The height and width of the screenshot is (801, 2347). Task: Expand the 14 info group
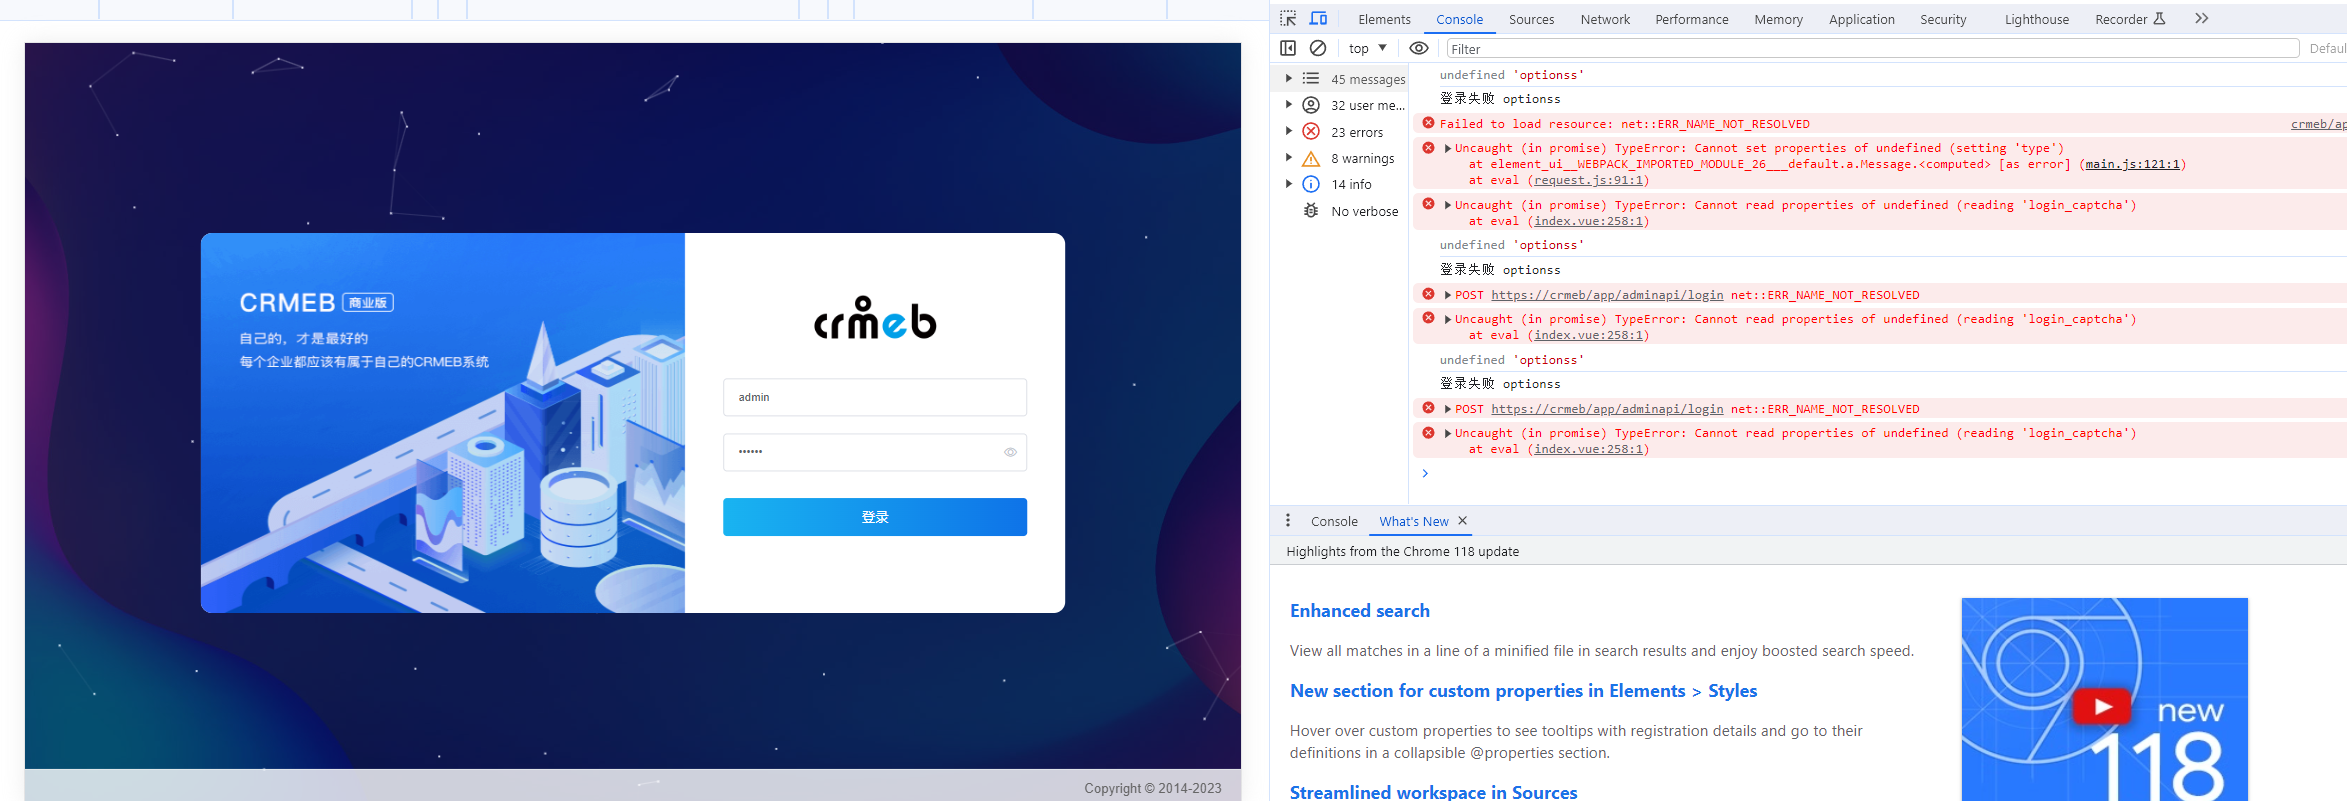[1288, 184]
